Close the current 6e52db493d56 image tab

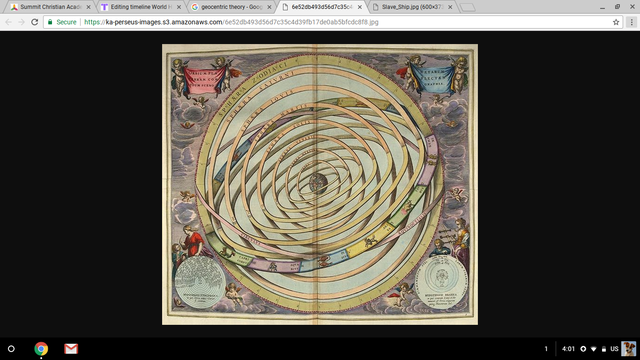pyautogui.click(x=360, y=7)
